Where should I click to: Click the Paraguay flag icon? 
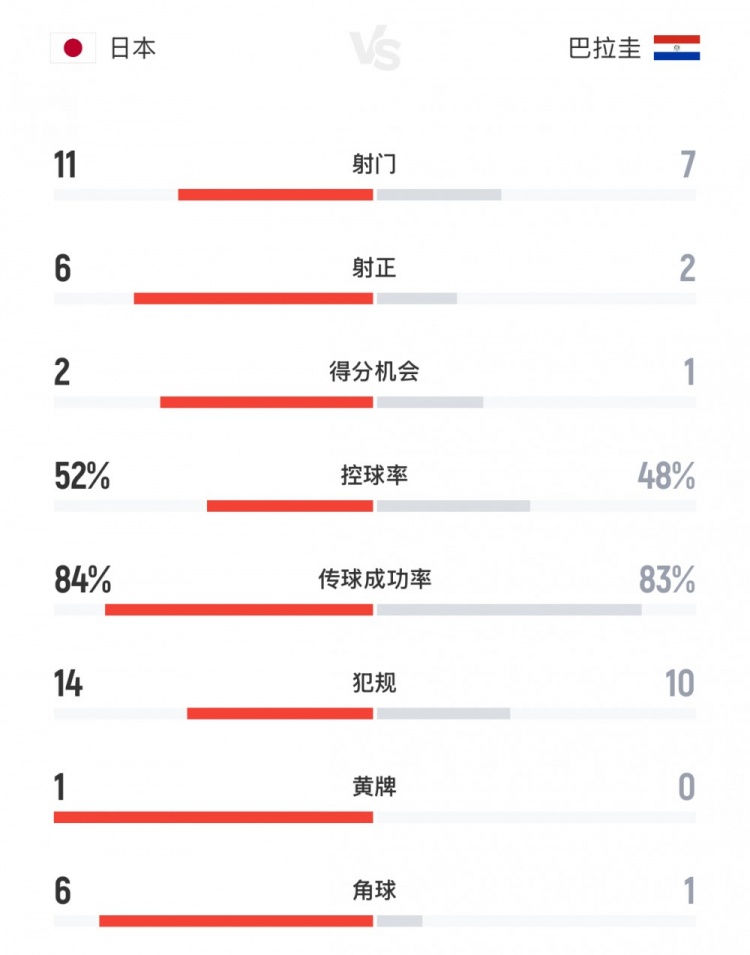(x=677, y=48)
